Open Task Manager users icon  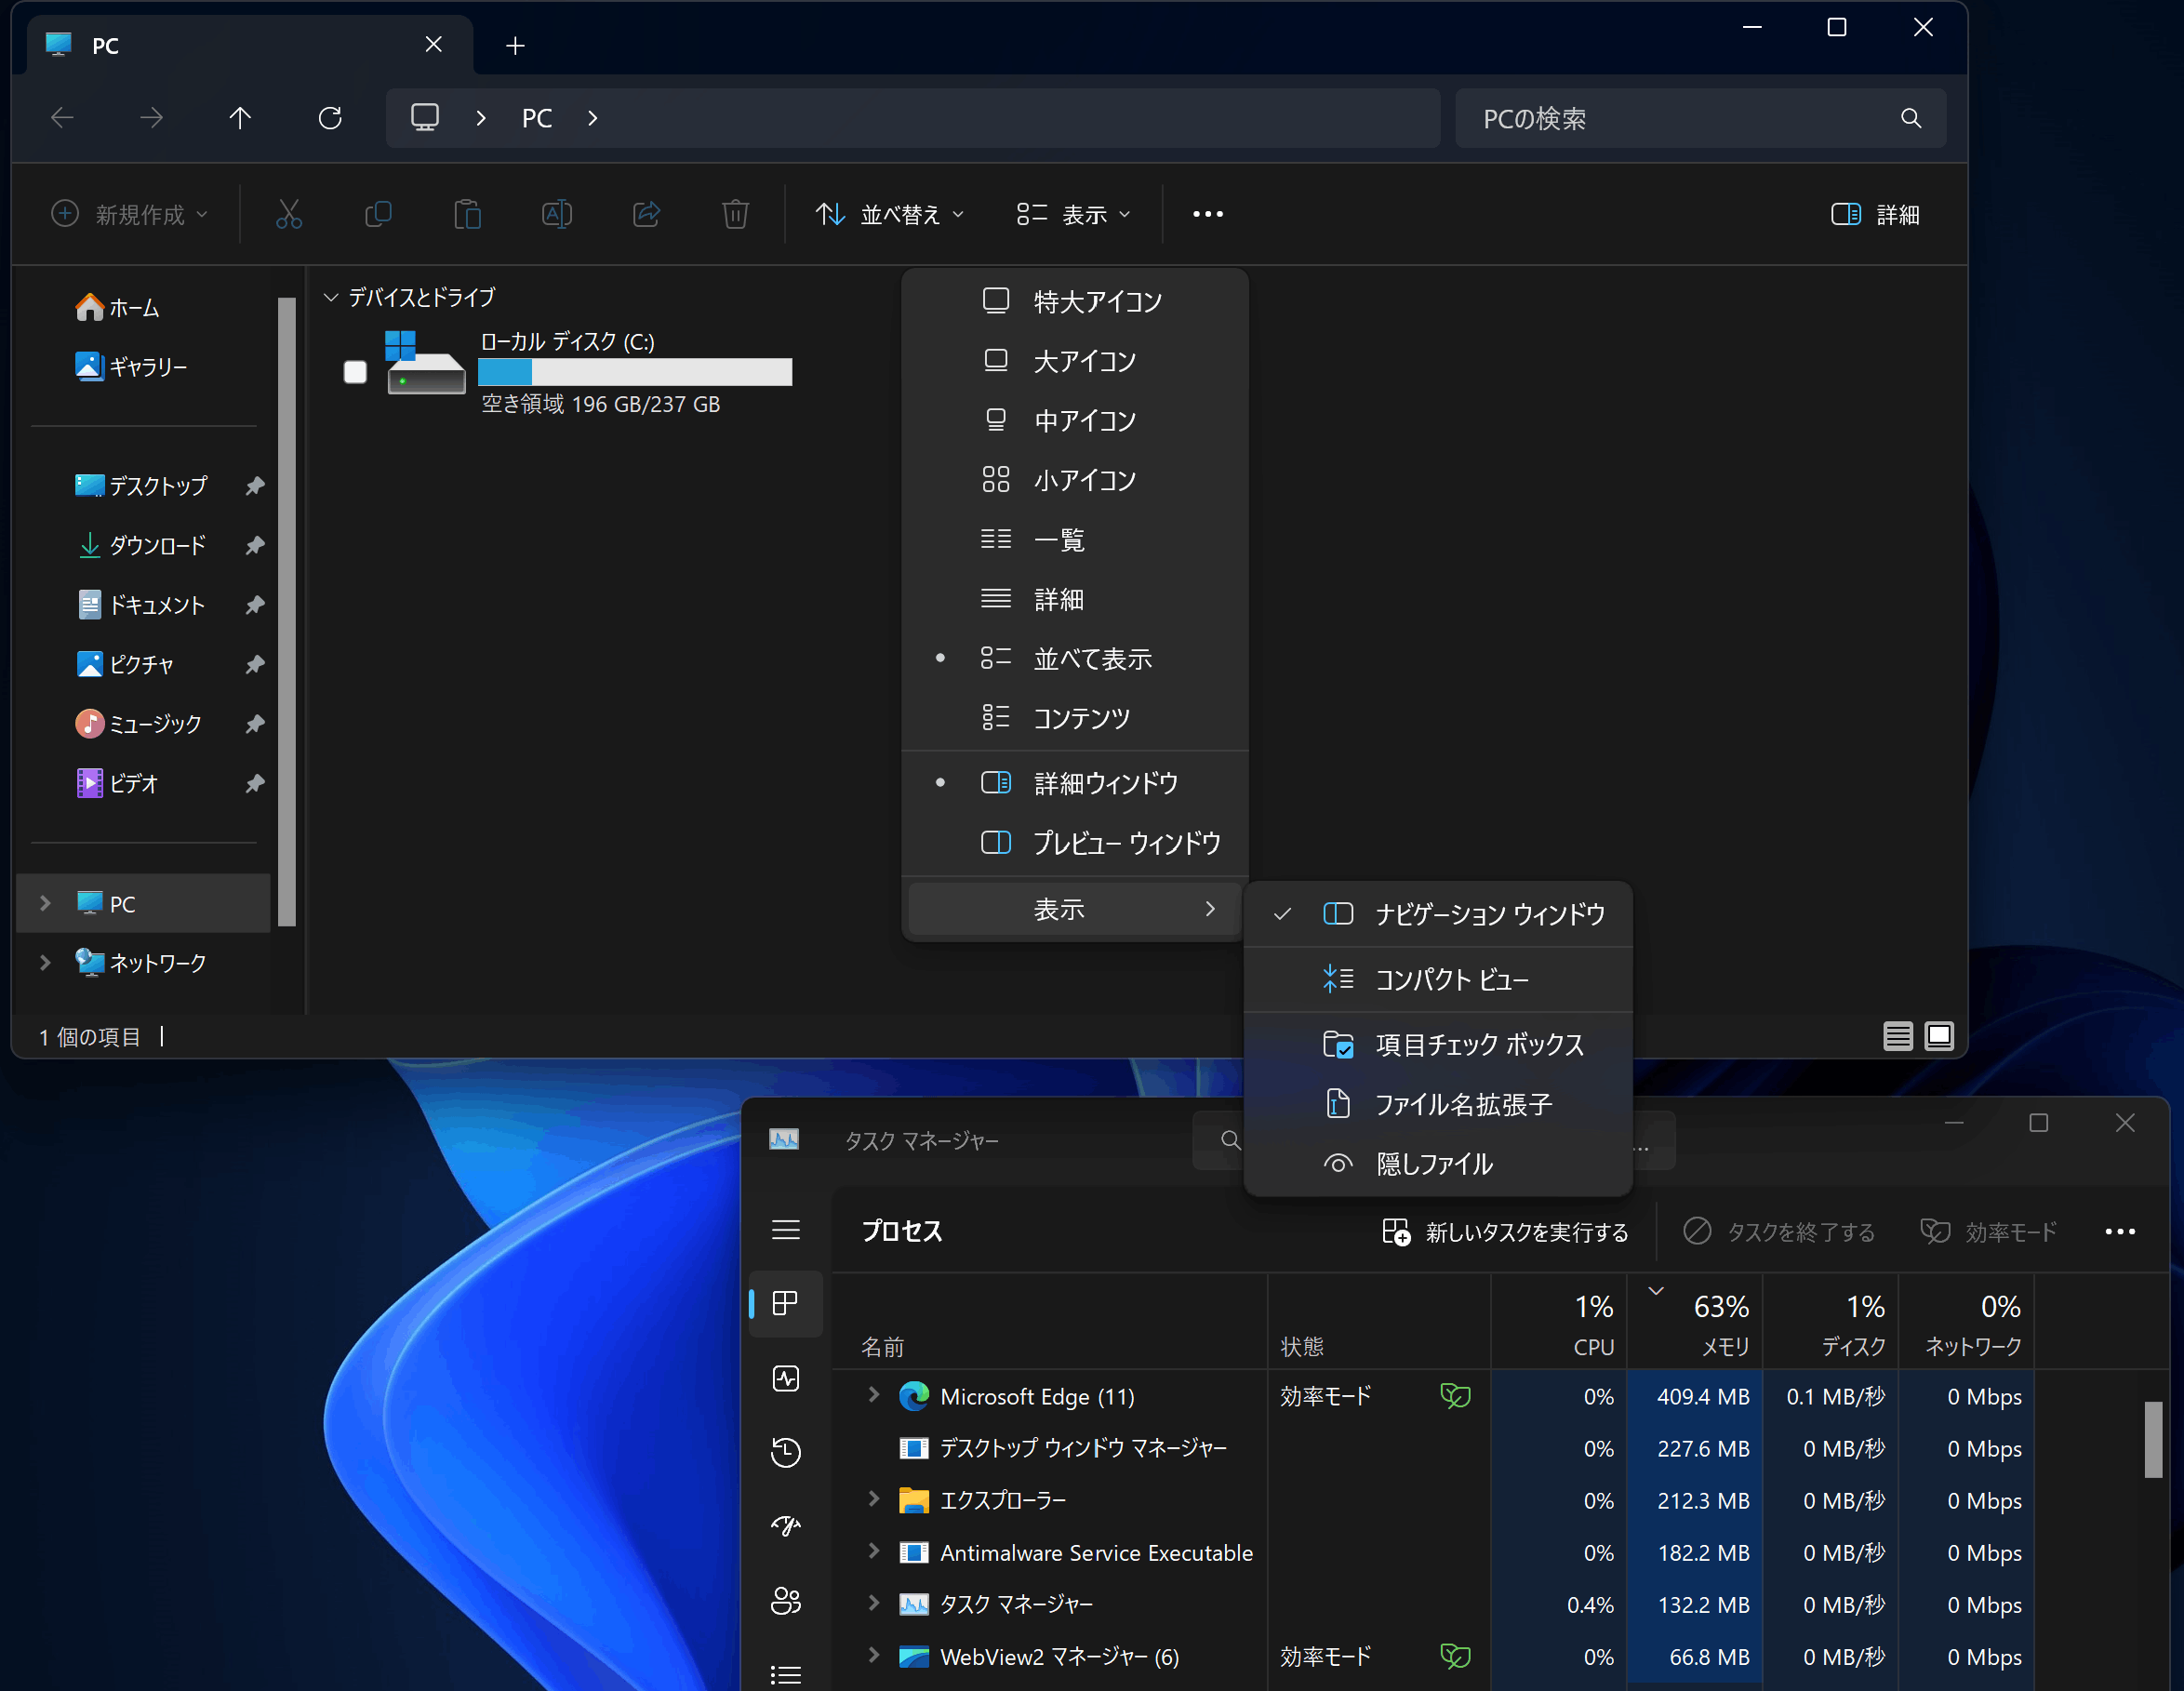(x=786, y=1600)
